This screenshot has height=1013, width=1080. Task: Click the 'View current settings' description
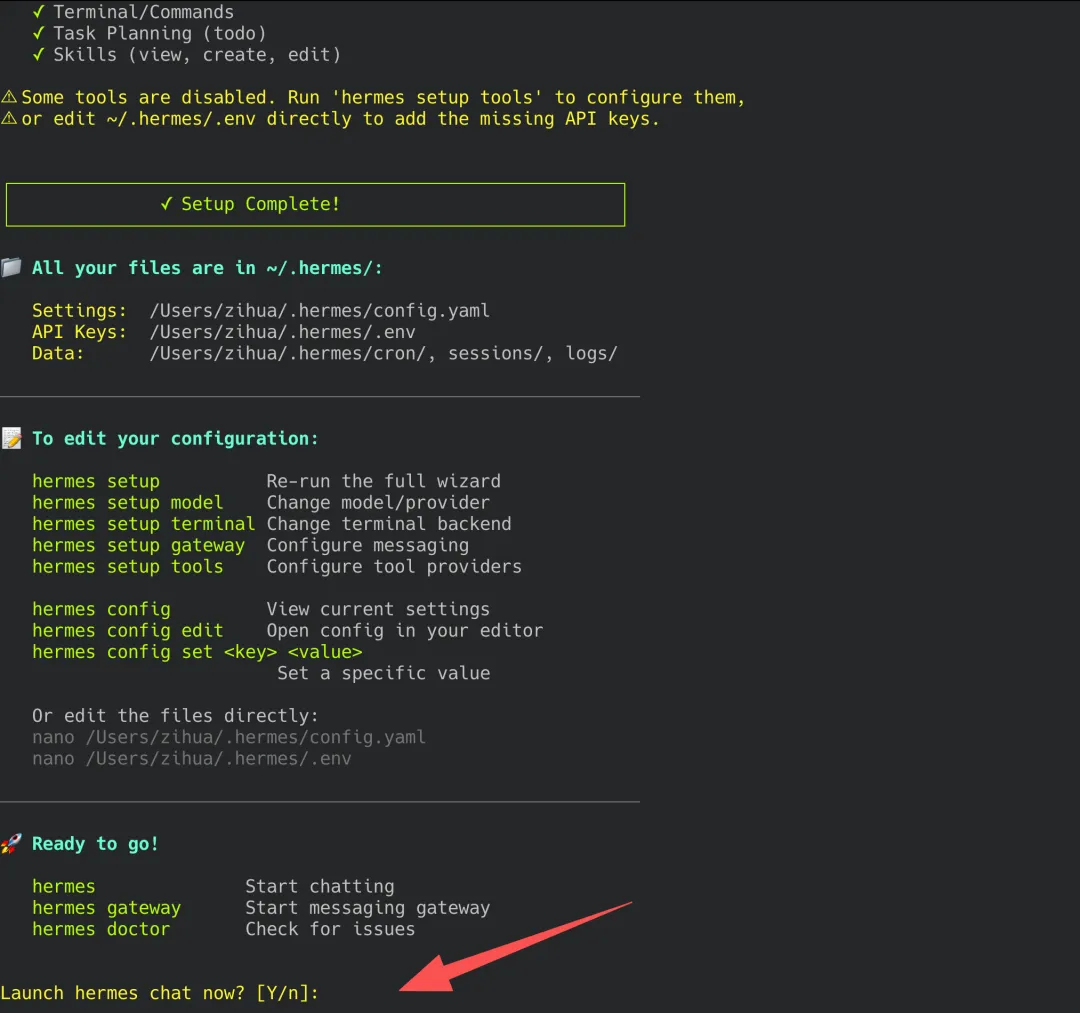coord(378,609)
